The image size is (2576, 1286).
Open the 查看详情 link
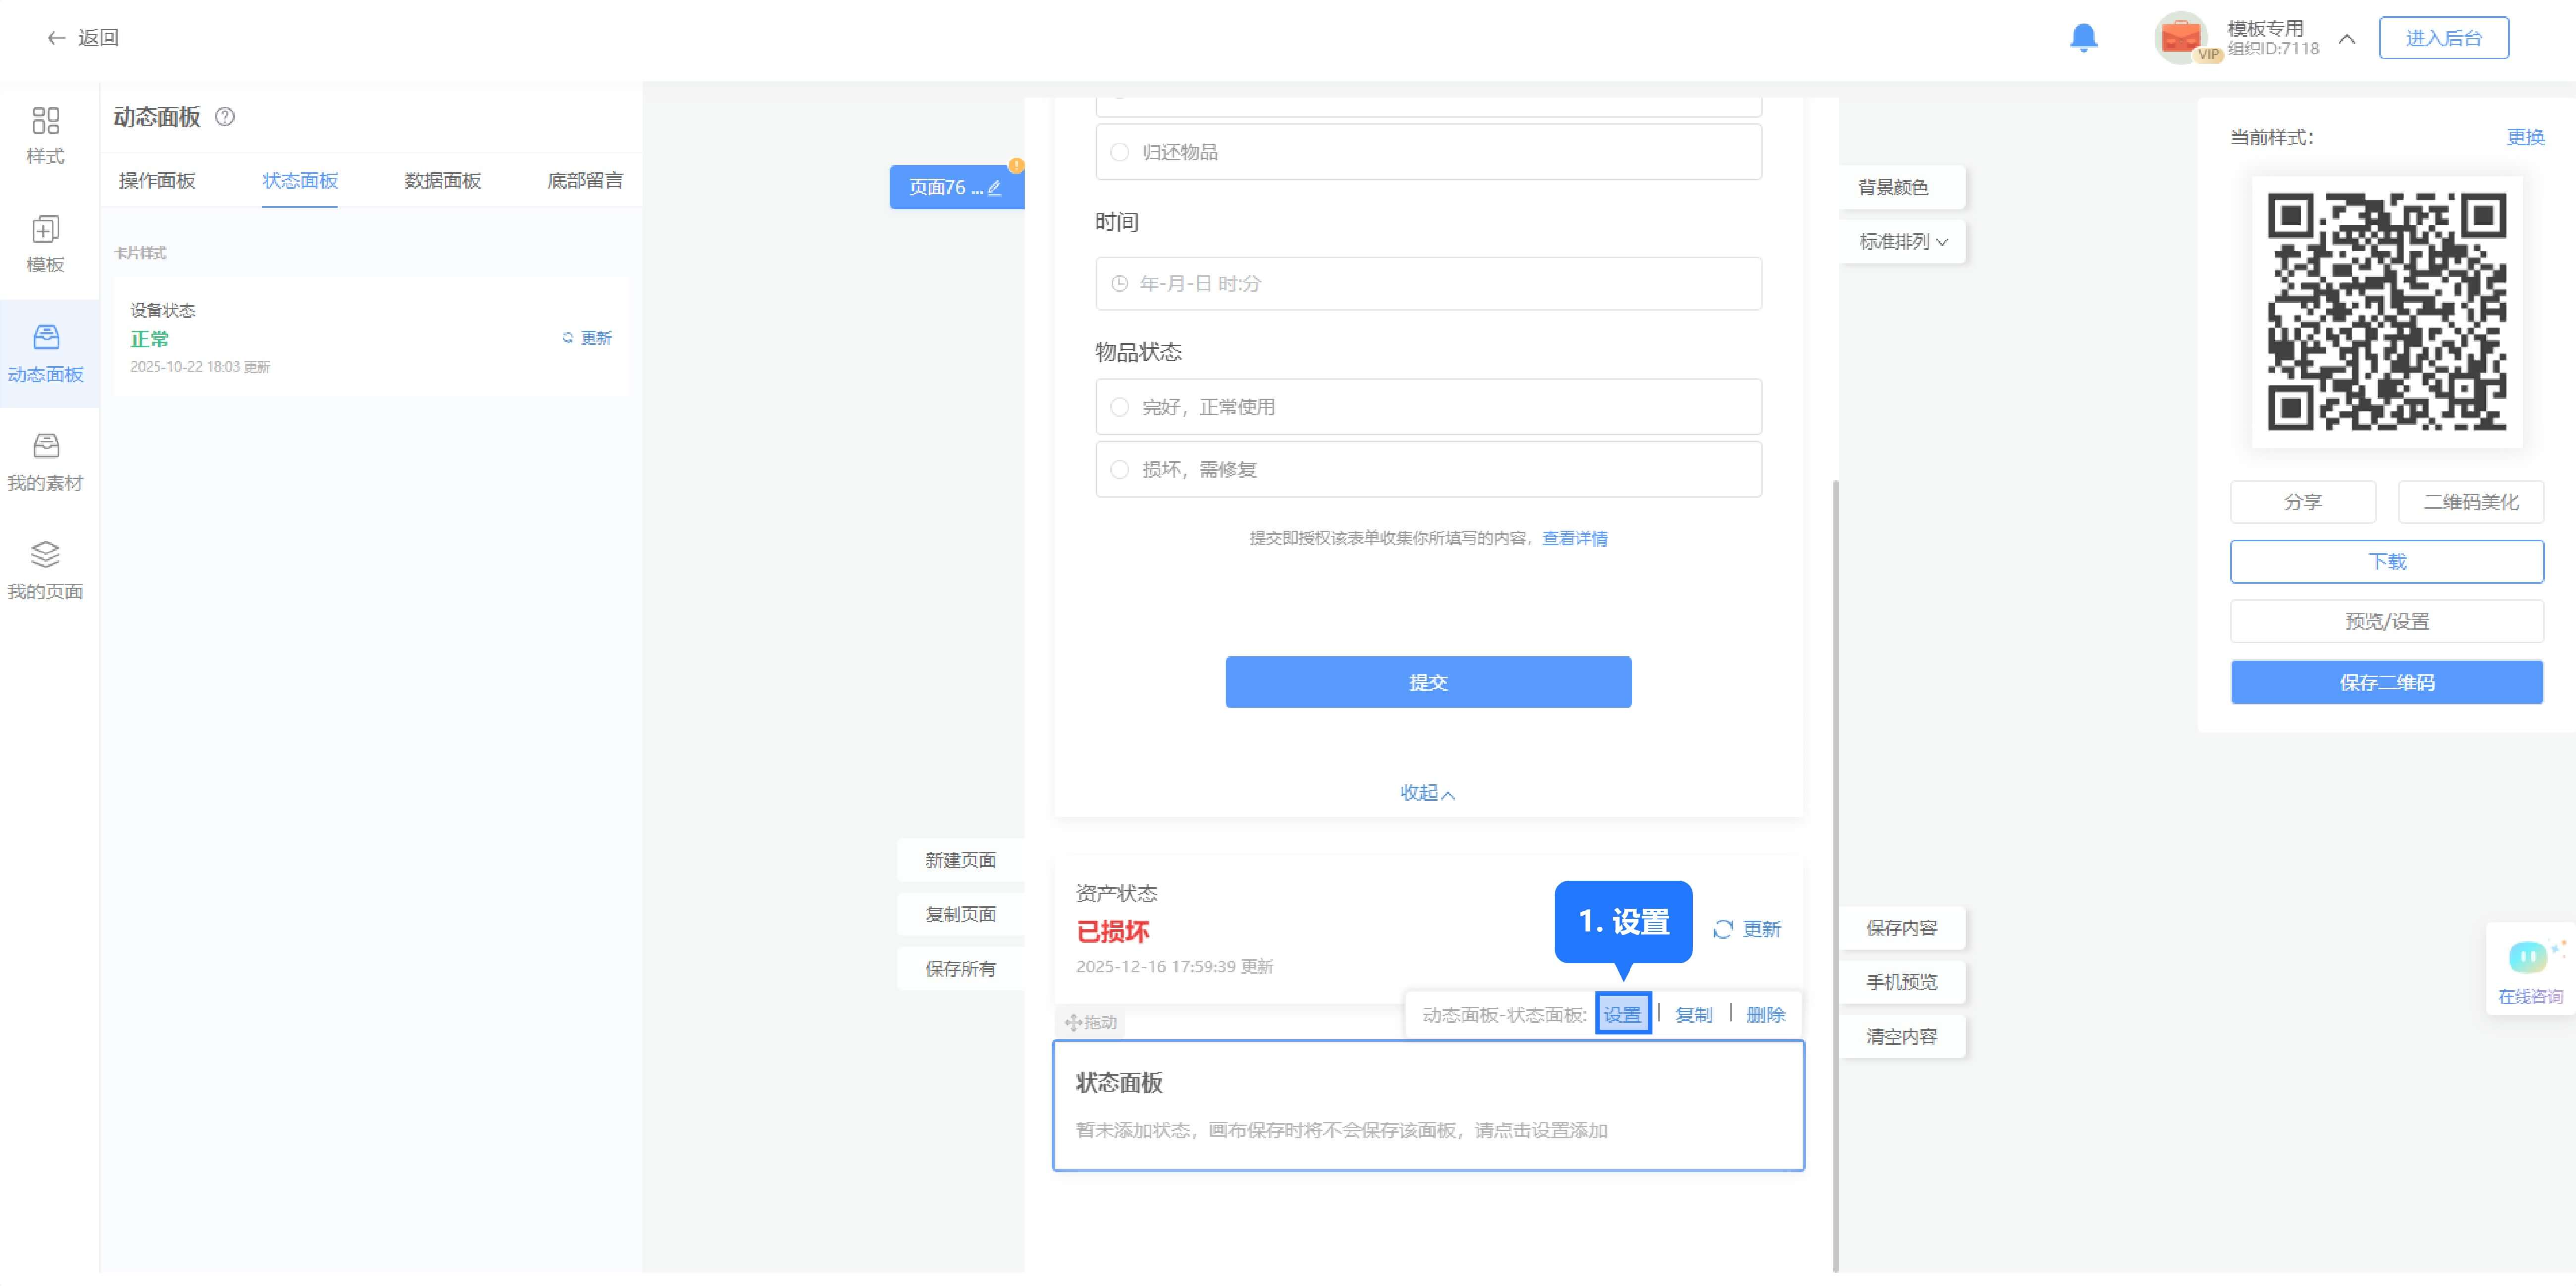(1574, 539)
